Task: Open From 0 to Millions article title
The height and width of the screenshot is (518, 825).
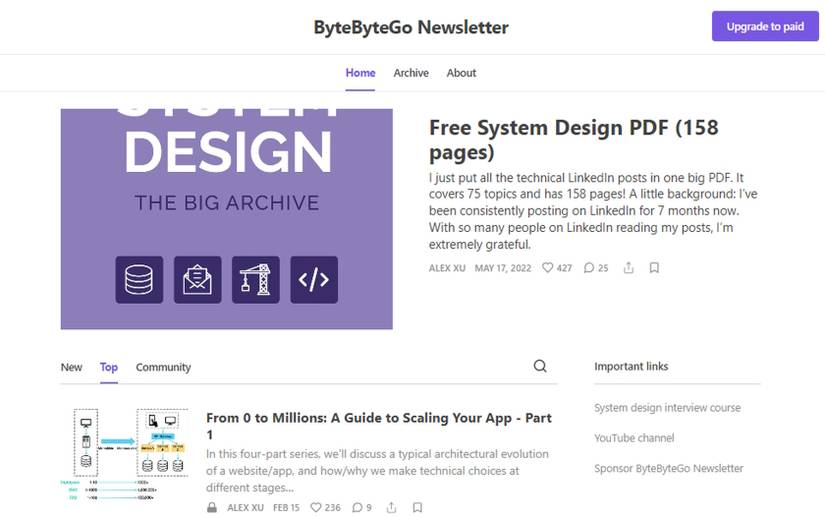Action: (379, 426)
